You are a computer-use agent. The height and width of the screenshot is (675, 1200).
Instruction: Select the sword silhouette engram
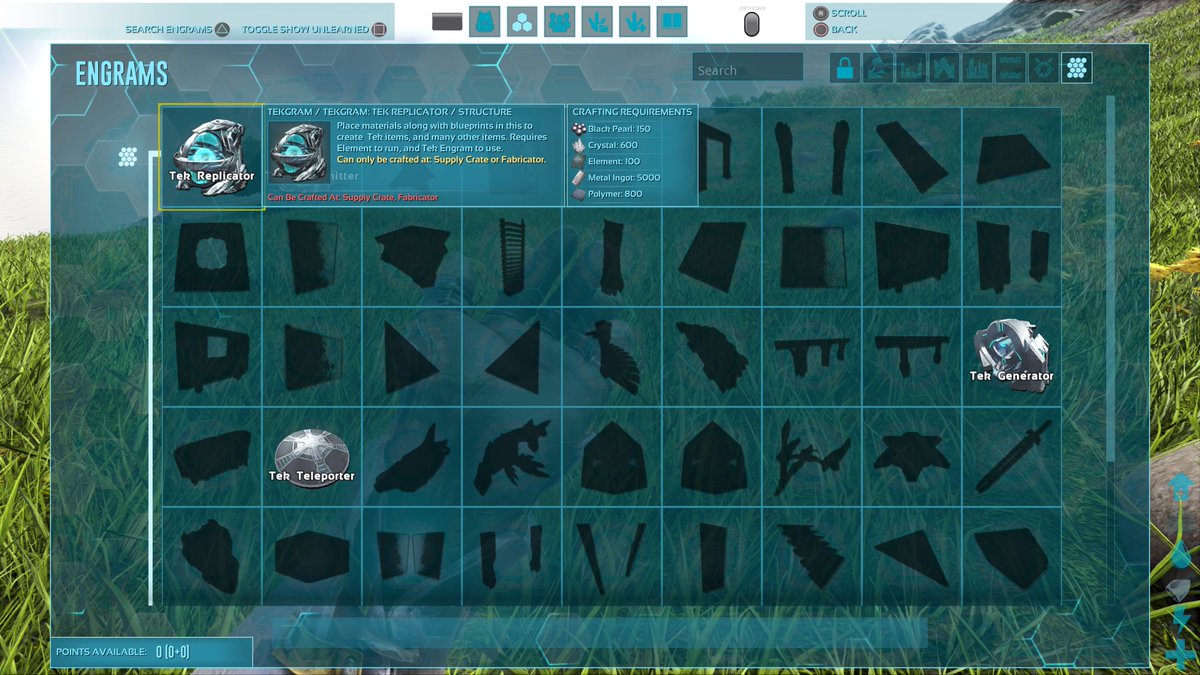click(1012, 457)
